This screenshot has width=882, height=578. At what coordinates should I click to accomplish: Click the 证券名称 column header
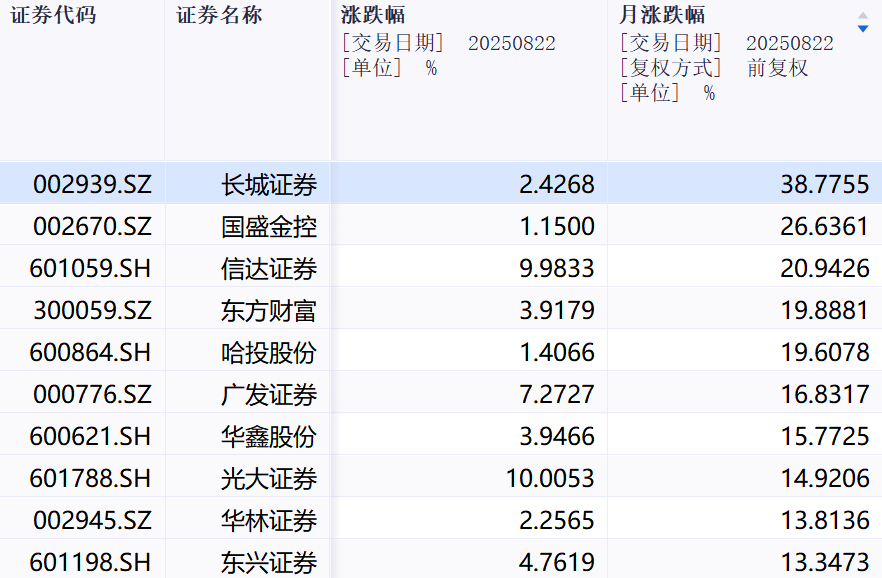(x=219, y=16)
